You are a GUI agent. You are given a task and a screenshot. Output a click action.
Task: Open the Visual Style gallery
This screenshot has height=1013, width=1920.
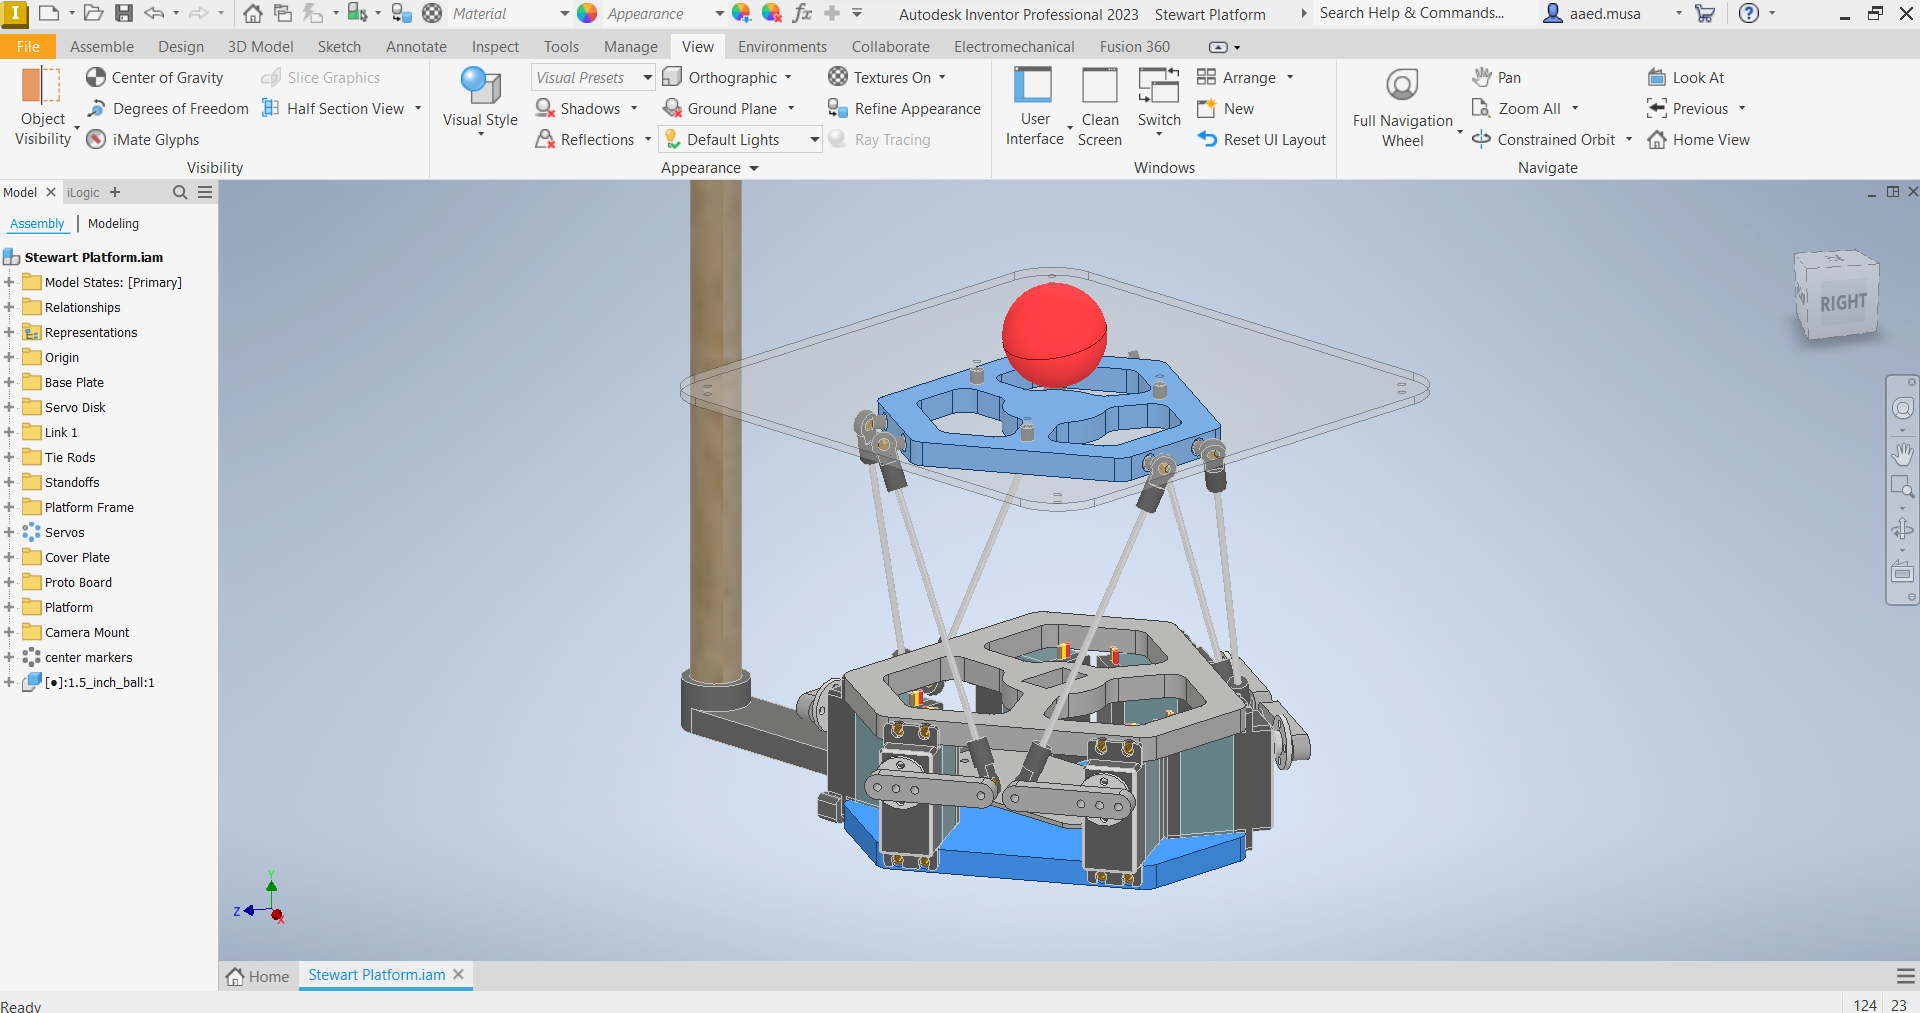coord(480,100)
